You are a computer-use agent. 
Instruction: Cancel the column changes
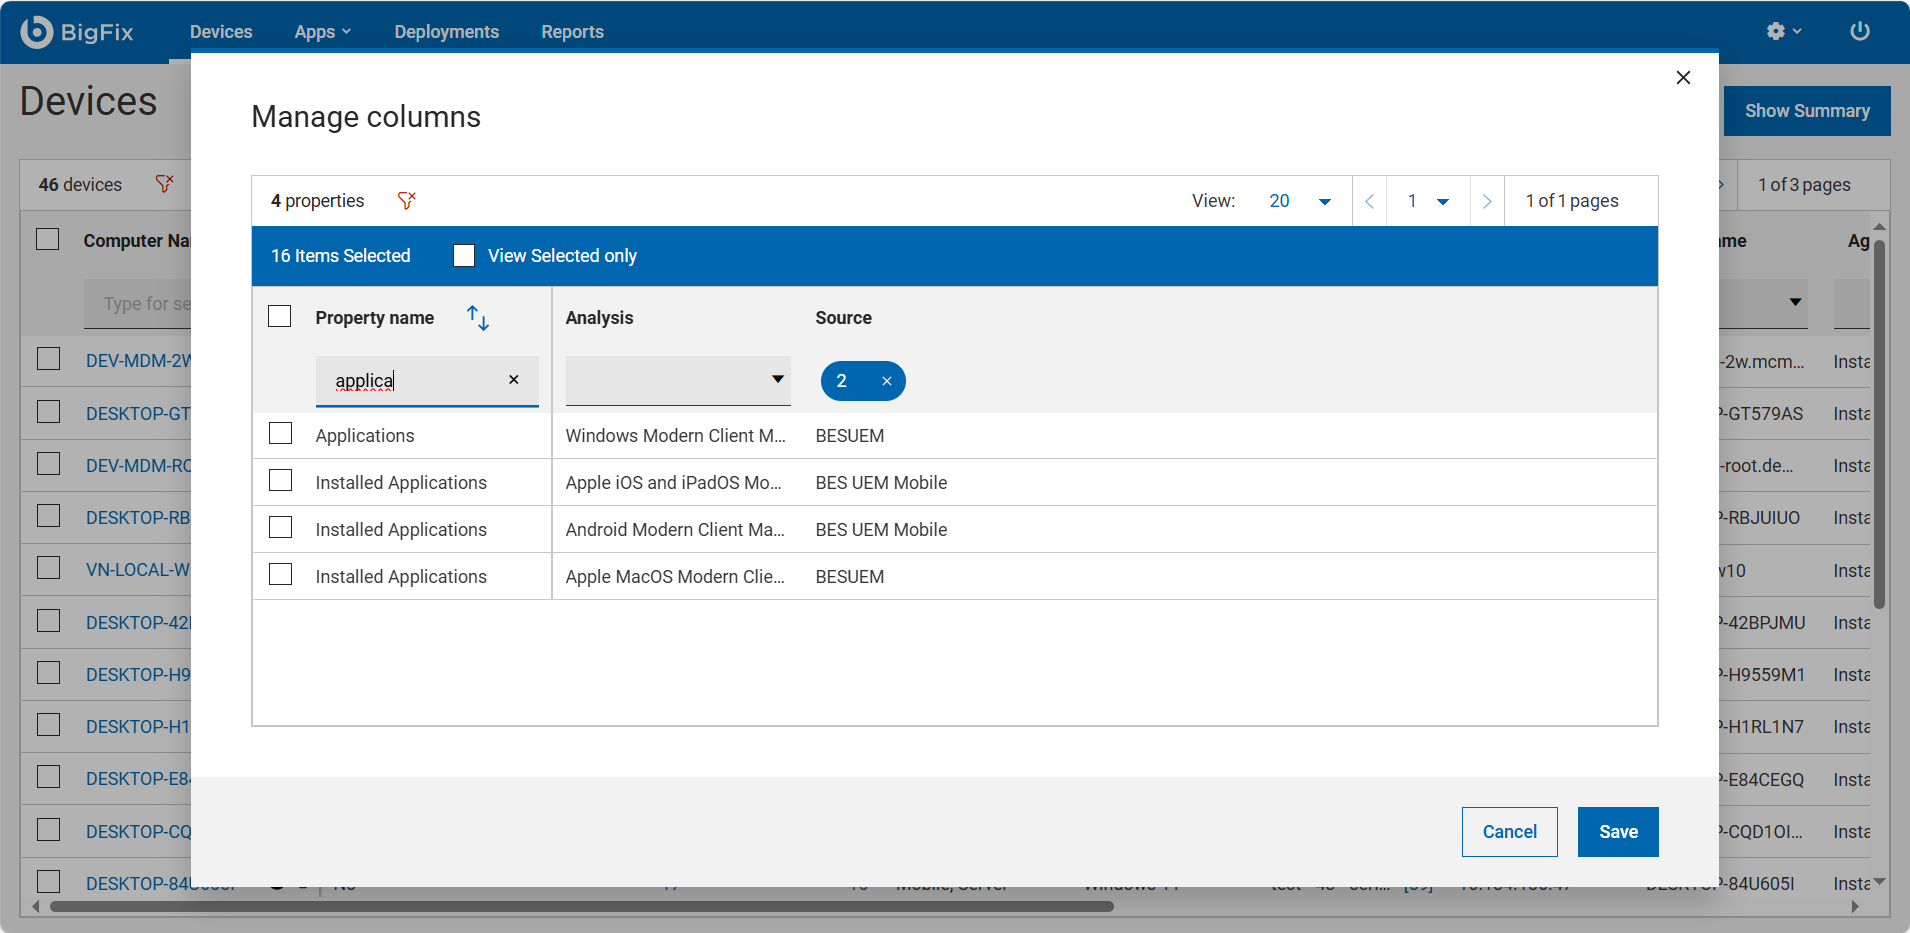1509,832
